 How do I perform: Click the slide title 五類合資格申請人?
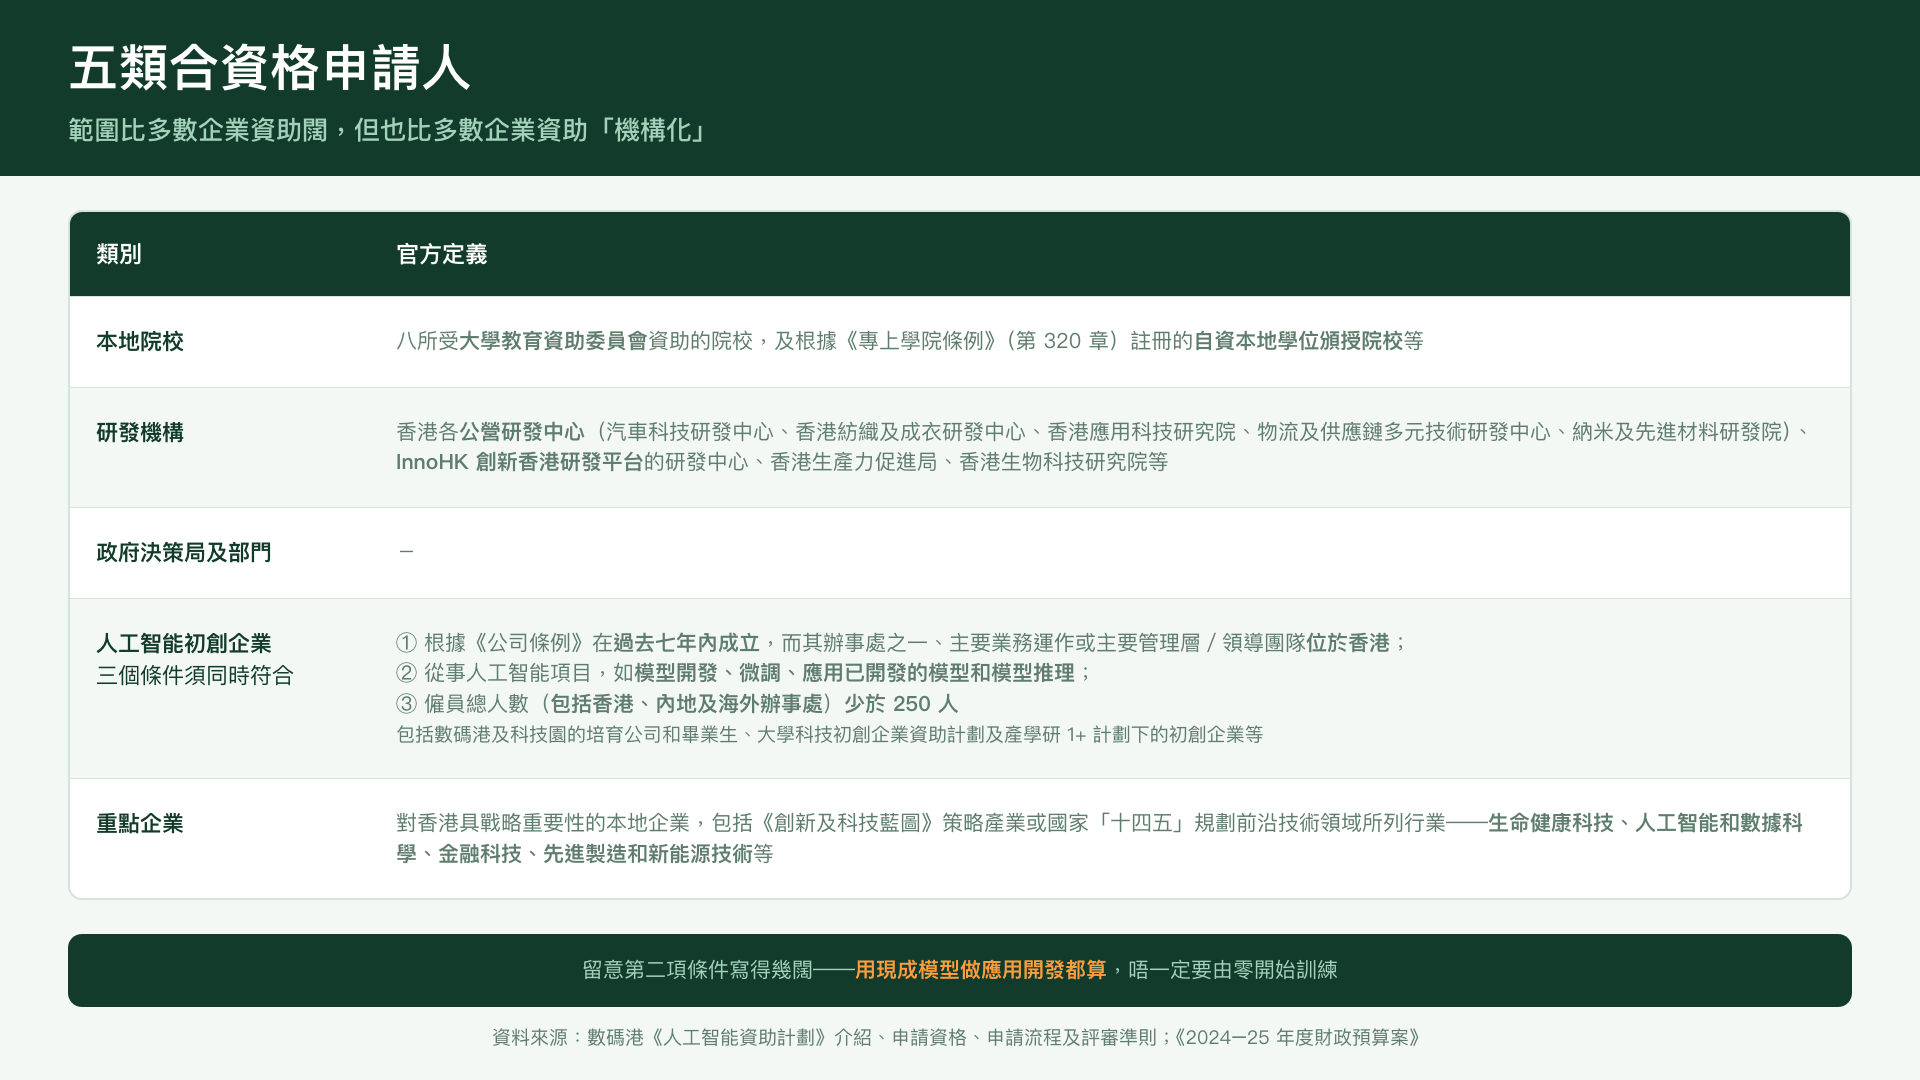[269, 68]
